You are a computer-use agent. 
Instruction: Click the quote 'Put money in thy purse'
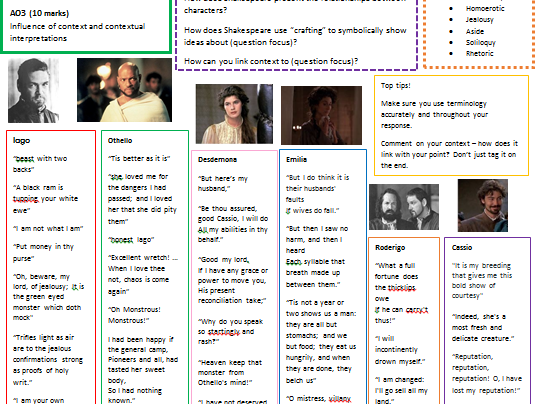coord(43,252)
